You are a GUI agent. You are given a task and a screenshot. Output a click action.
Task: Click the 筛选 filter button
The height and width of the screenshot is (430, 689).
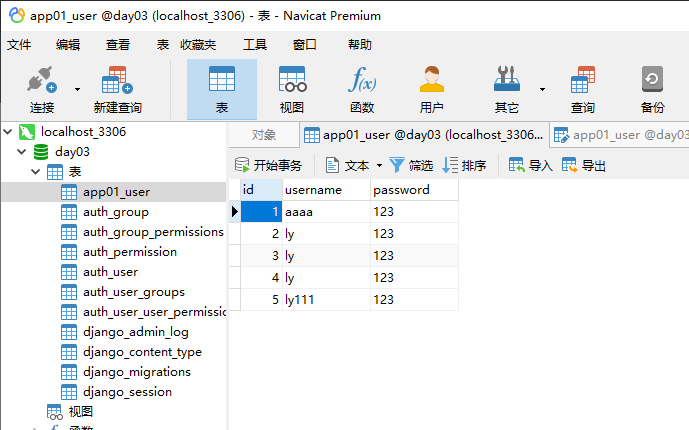click(411, 166)
